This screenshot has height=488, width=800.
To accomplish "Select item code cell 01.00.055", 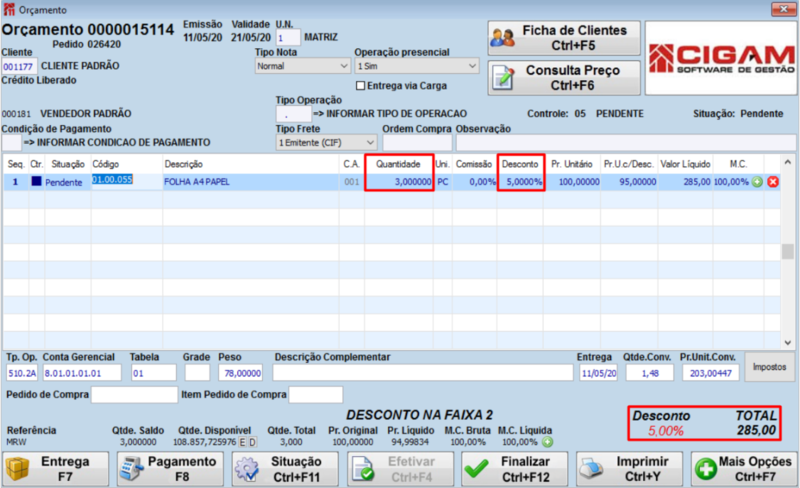I will pyautogui.click(x=127, y=182).
